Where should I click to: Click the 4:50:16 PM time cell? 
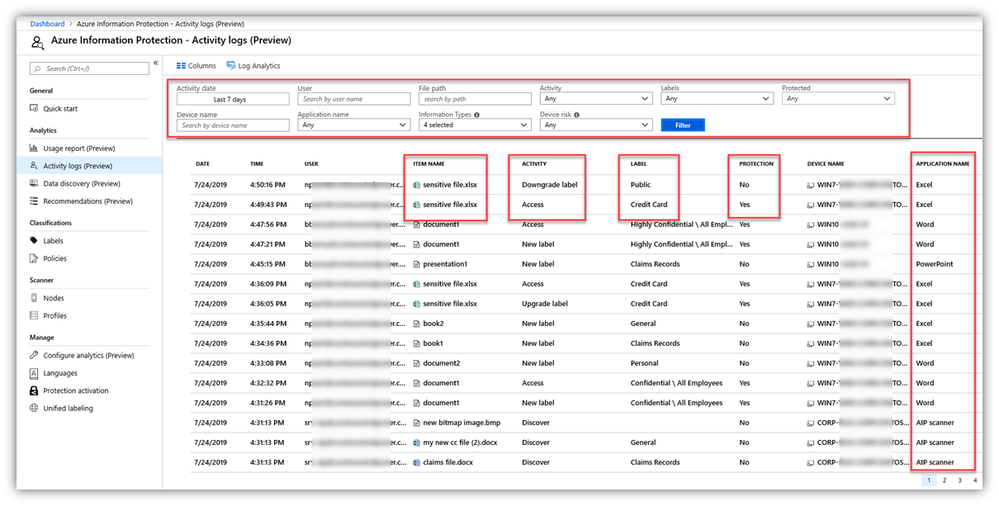268,185
